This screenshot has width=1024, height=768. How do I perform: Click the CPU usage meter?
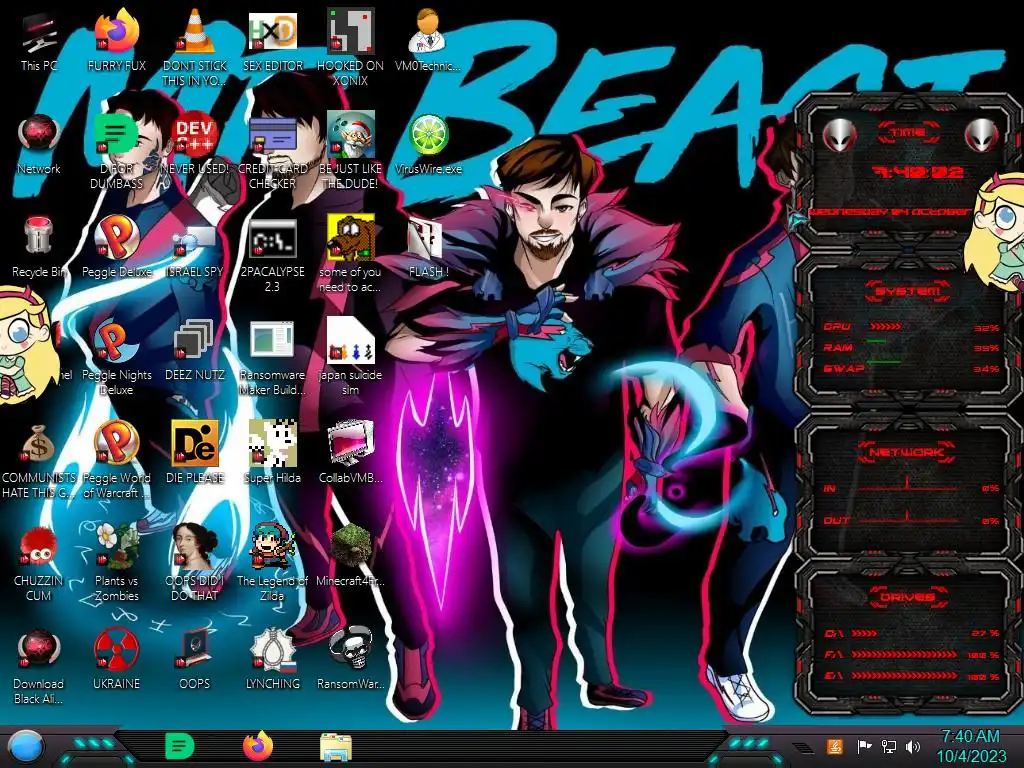pyautogui.click(x=910, y=327)
